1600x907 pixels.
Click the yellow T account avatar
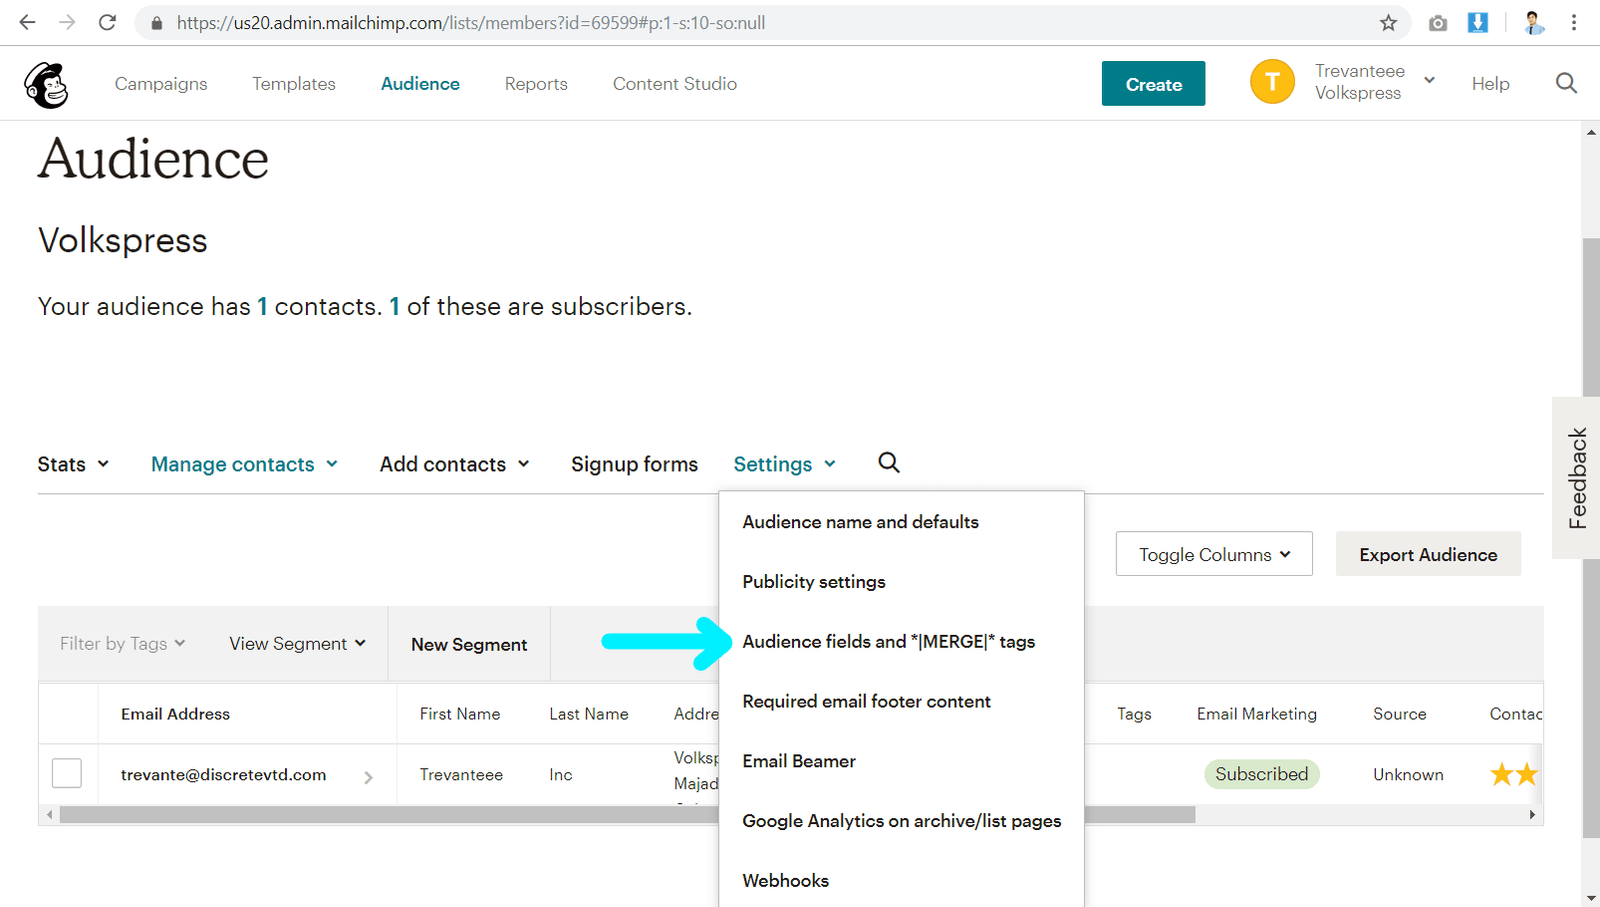pyautogui.click(x=1272, y=82)
